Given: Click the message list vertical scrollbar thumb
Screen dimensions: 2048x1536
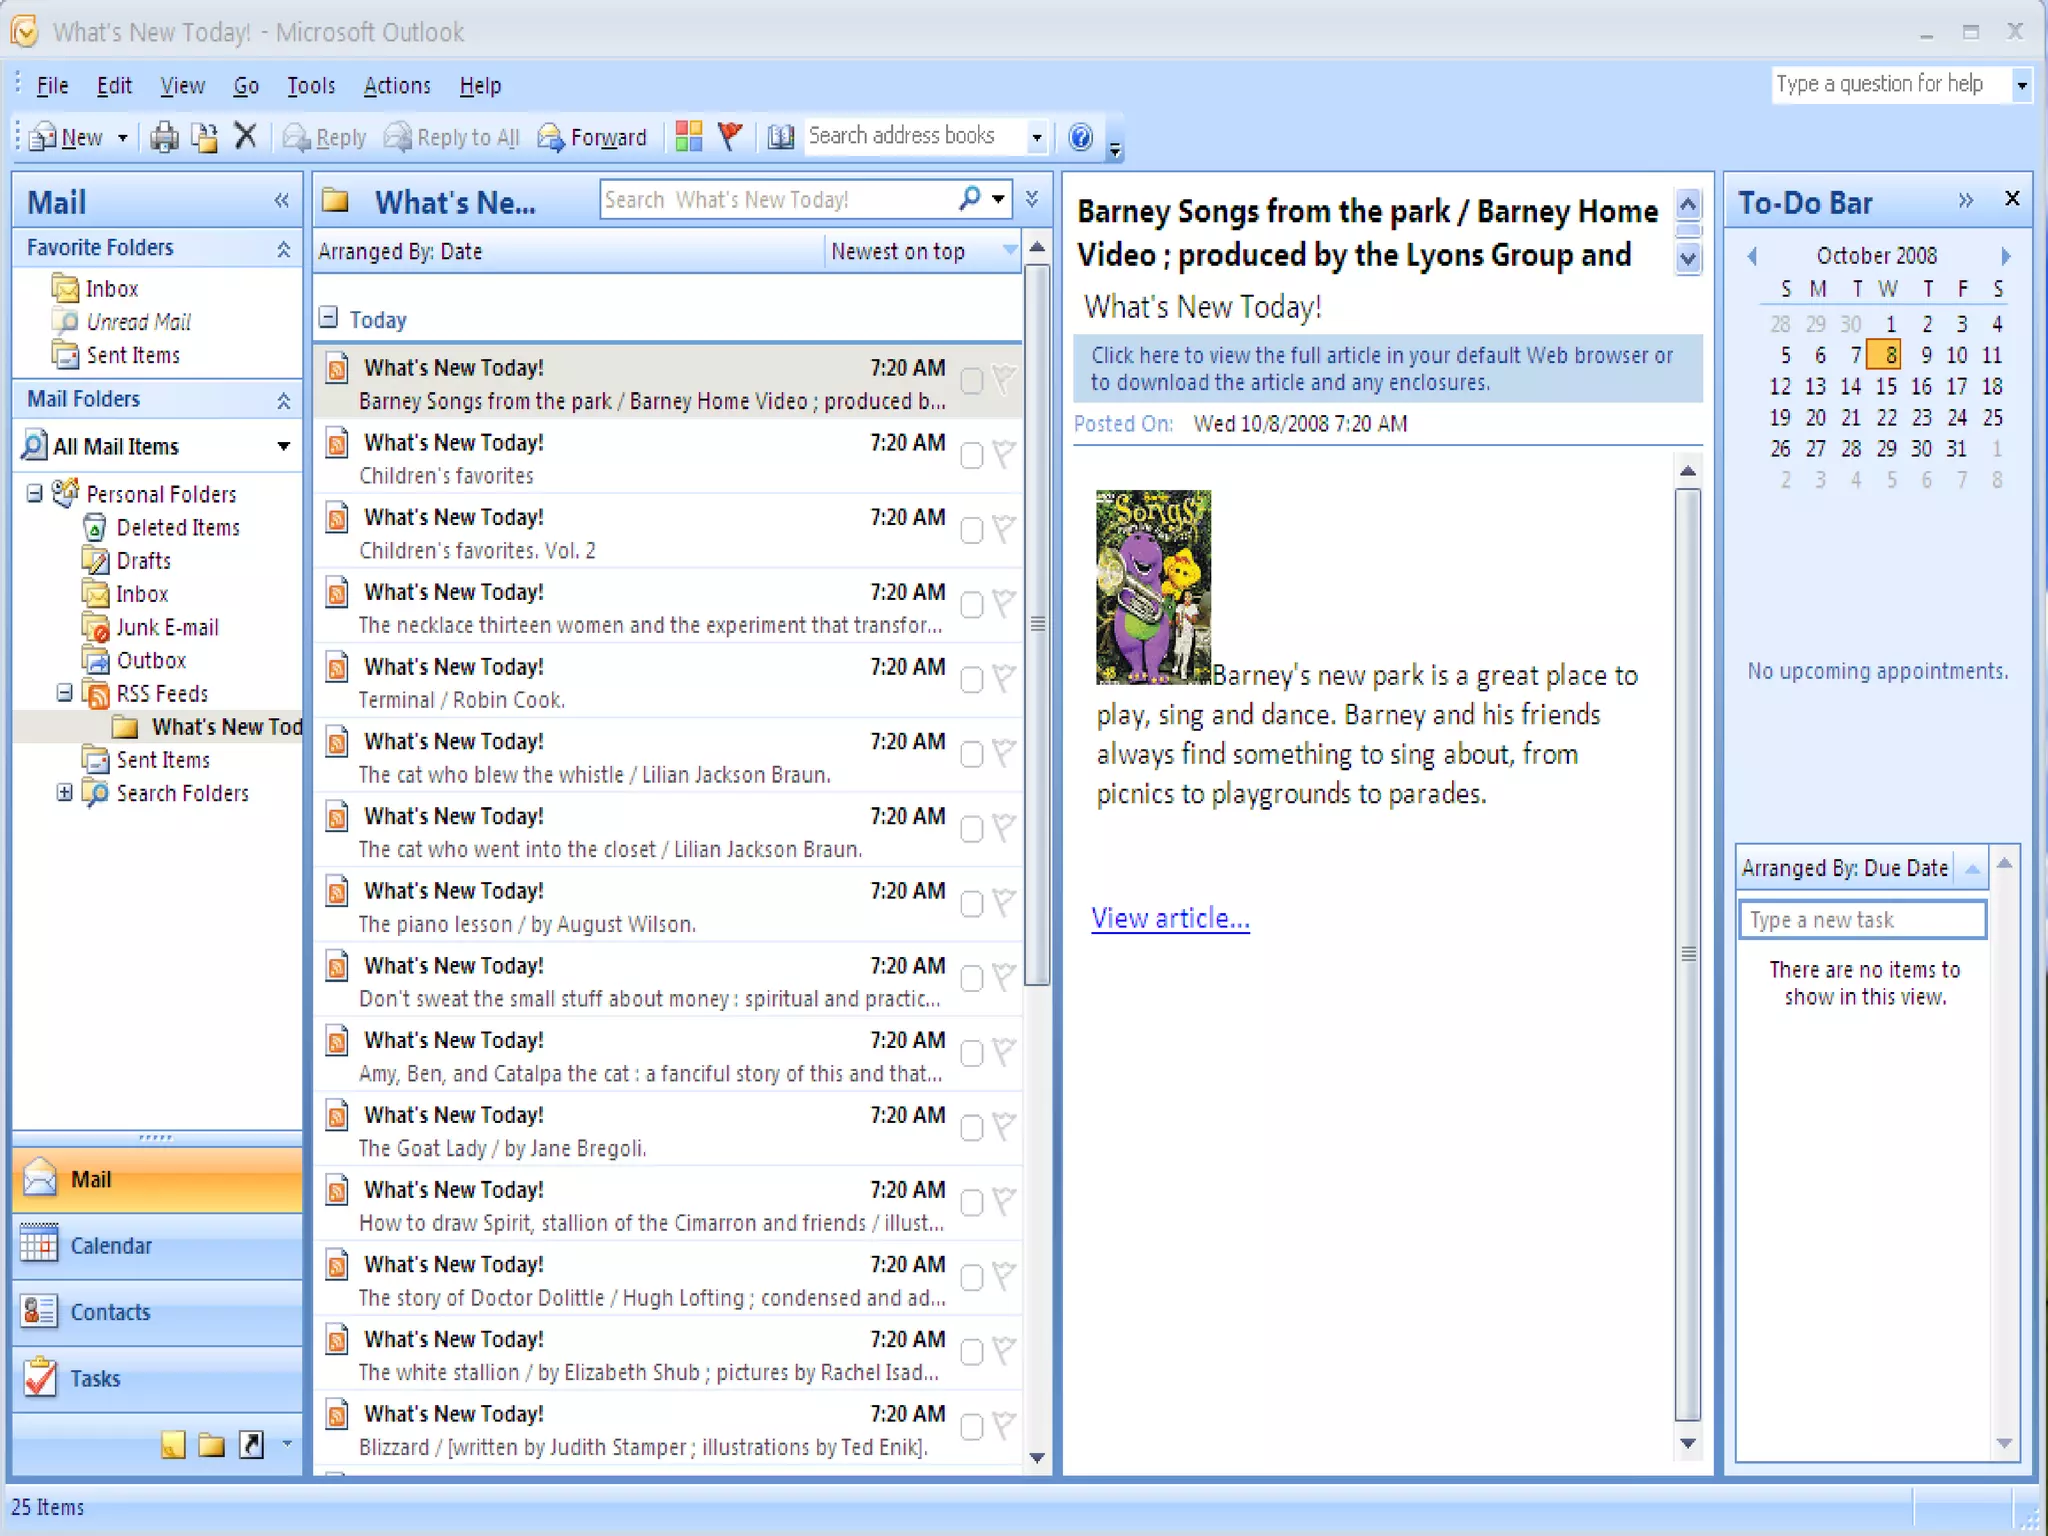Looking at the screenshot, I should (x=1038, y=624).
